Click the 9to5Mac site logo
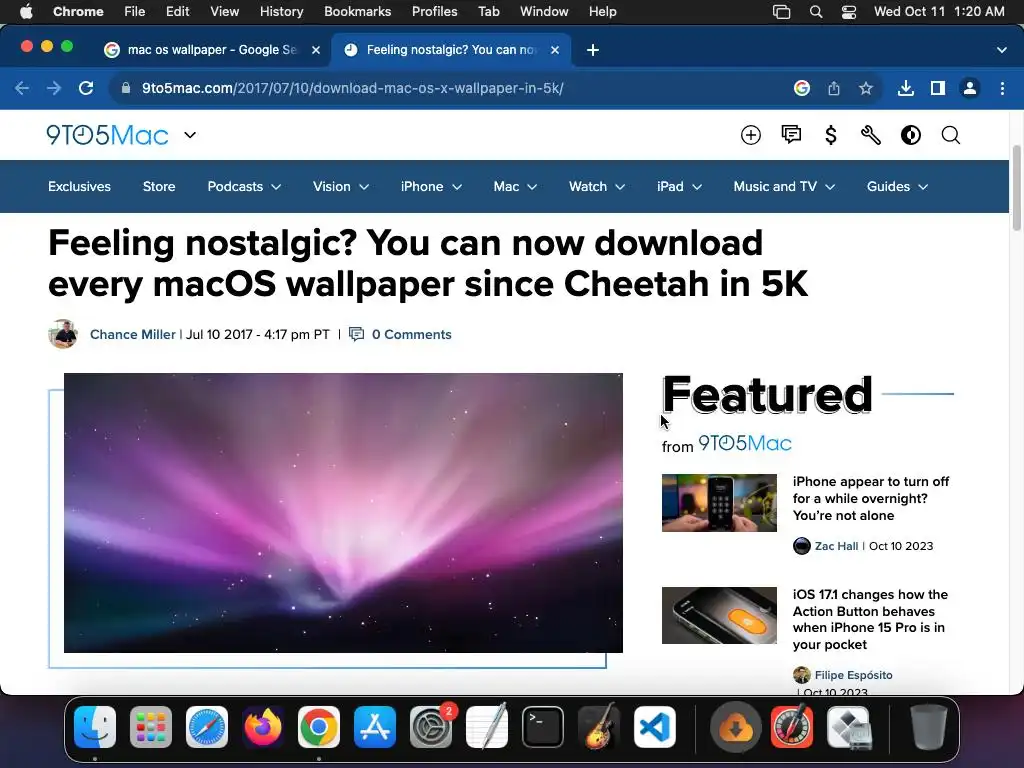The image size is (1024, 768). coord(107,135)
